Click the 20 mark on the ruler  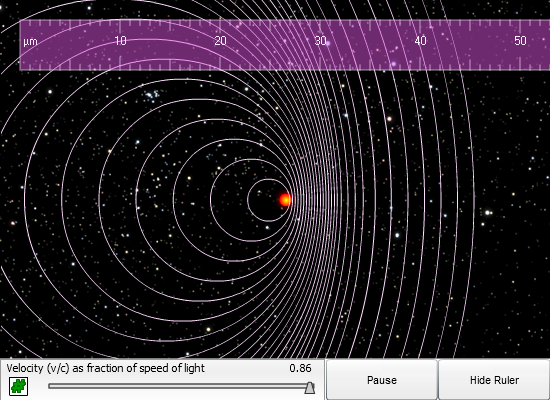(220, 41)
